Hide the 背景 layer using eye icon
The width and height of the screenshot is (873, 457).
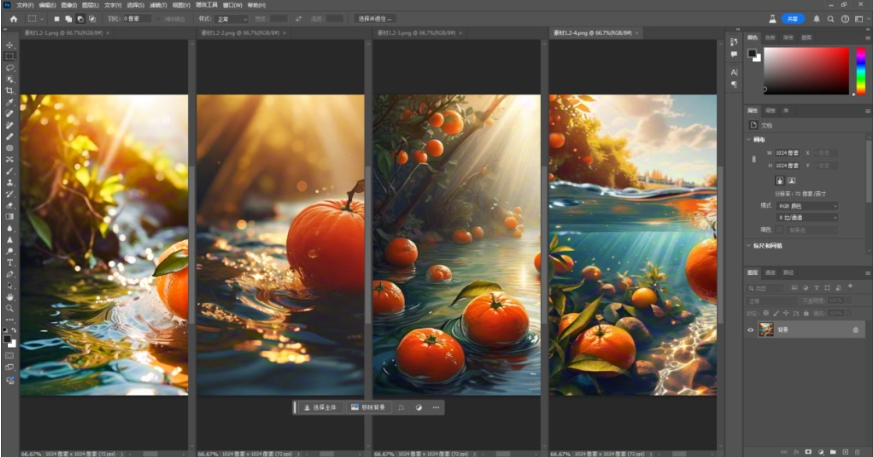[751, 329]
